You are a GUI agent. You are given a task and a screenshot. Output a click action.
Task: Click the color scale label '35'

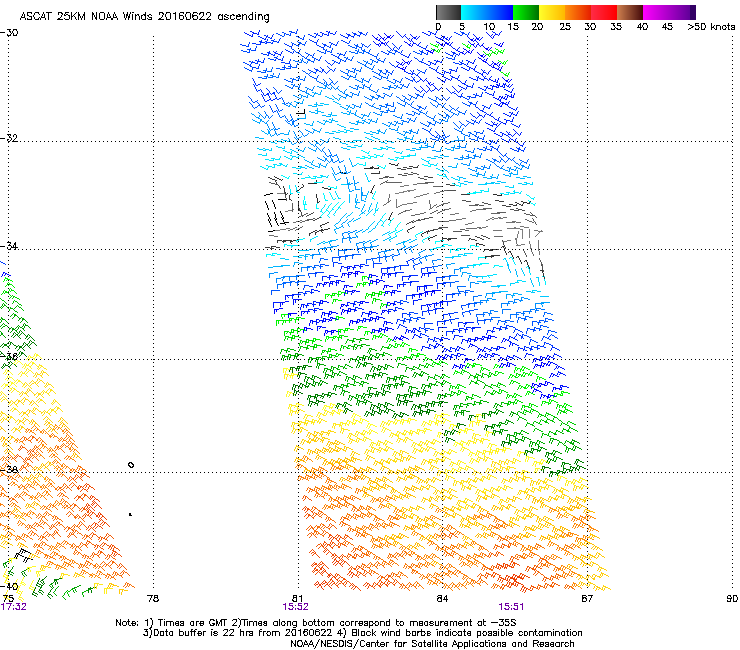tap(616, 27)
